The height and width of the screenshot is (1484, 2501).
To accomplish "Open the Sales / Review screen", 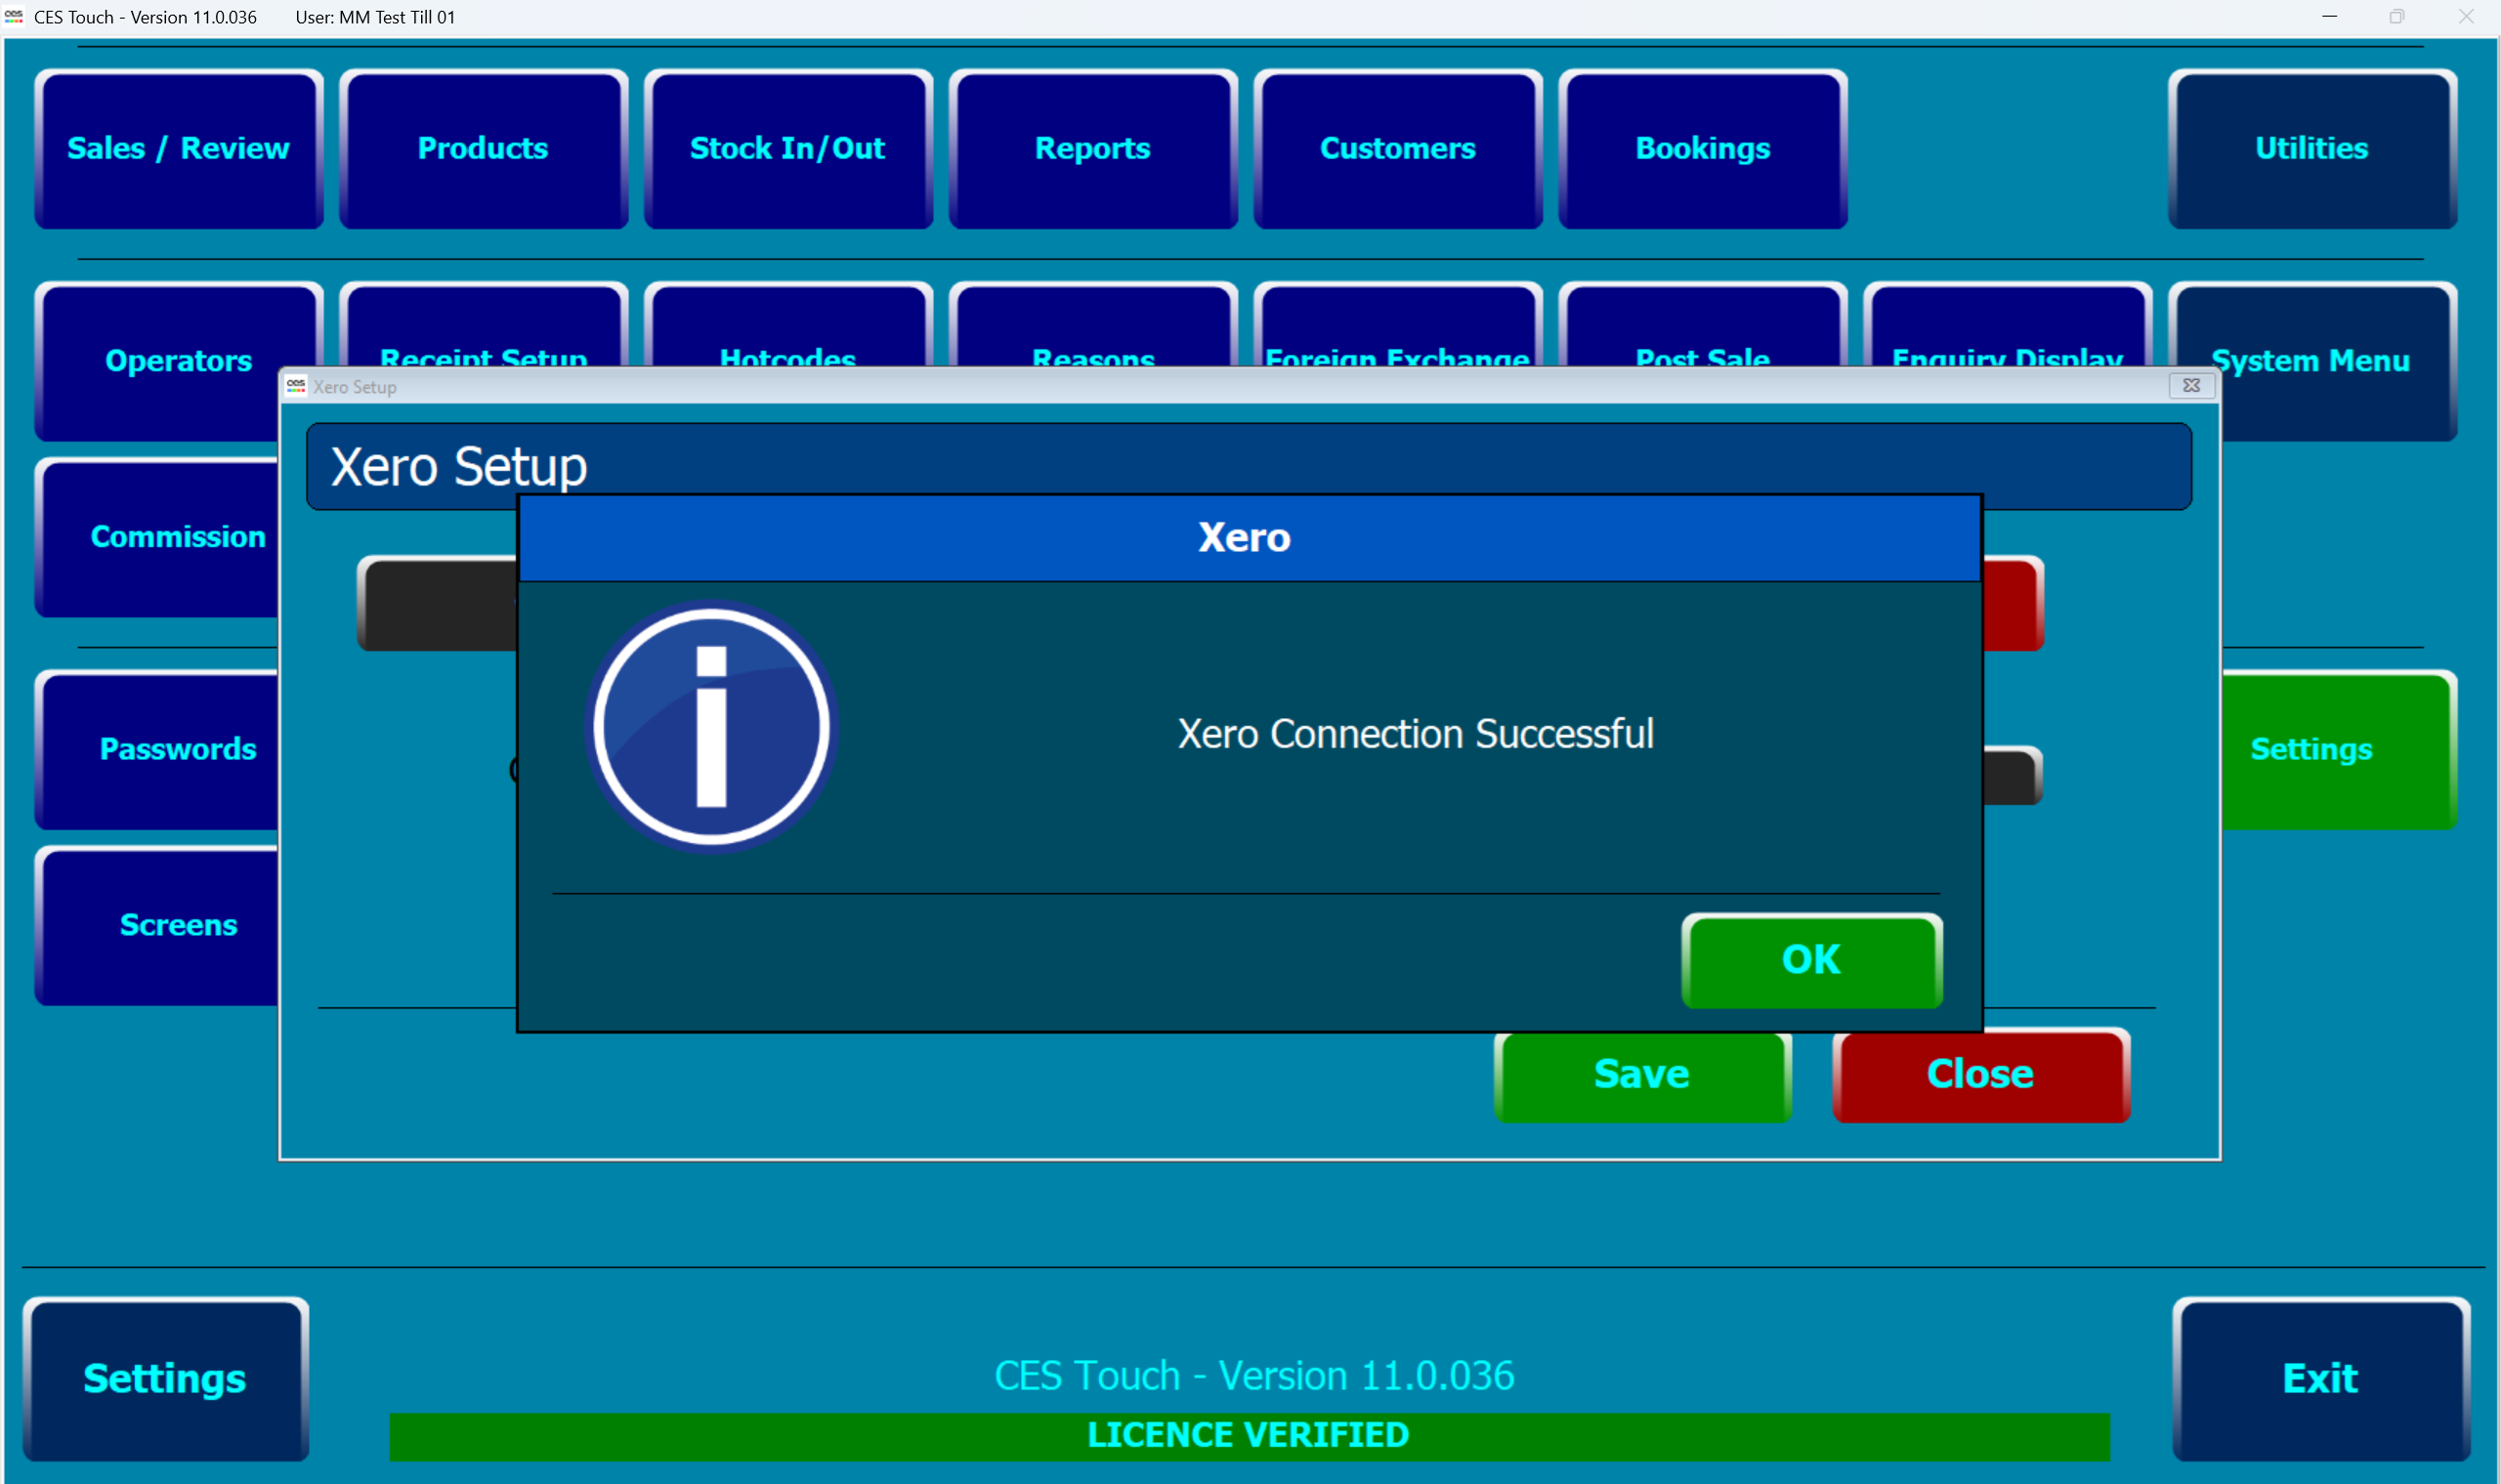I will tap(178, 147).
